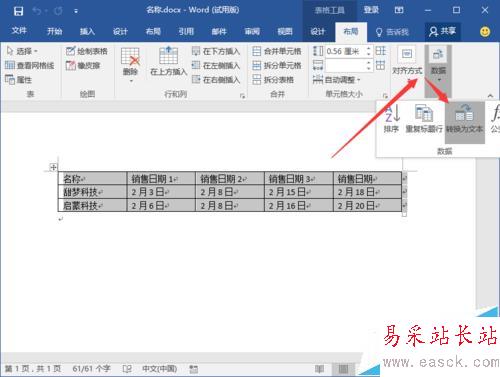Switch to read mode view icon
Image resolution: width=500 pixels, height=377 pixels.
coord(319,369)
